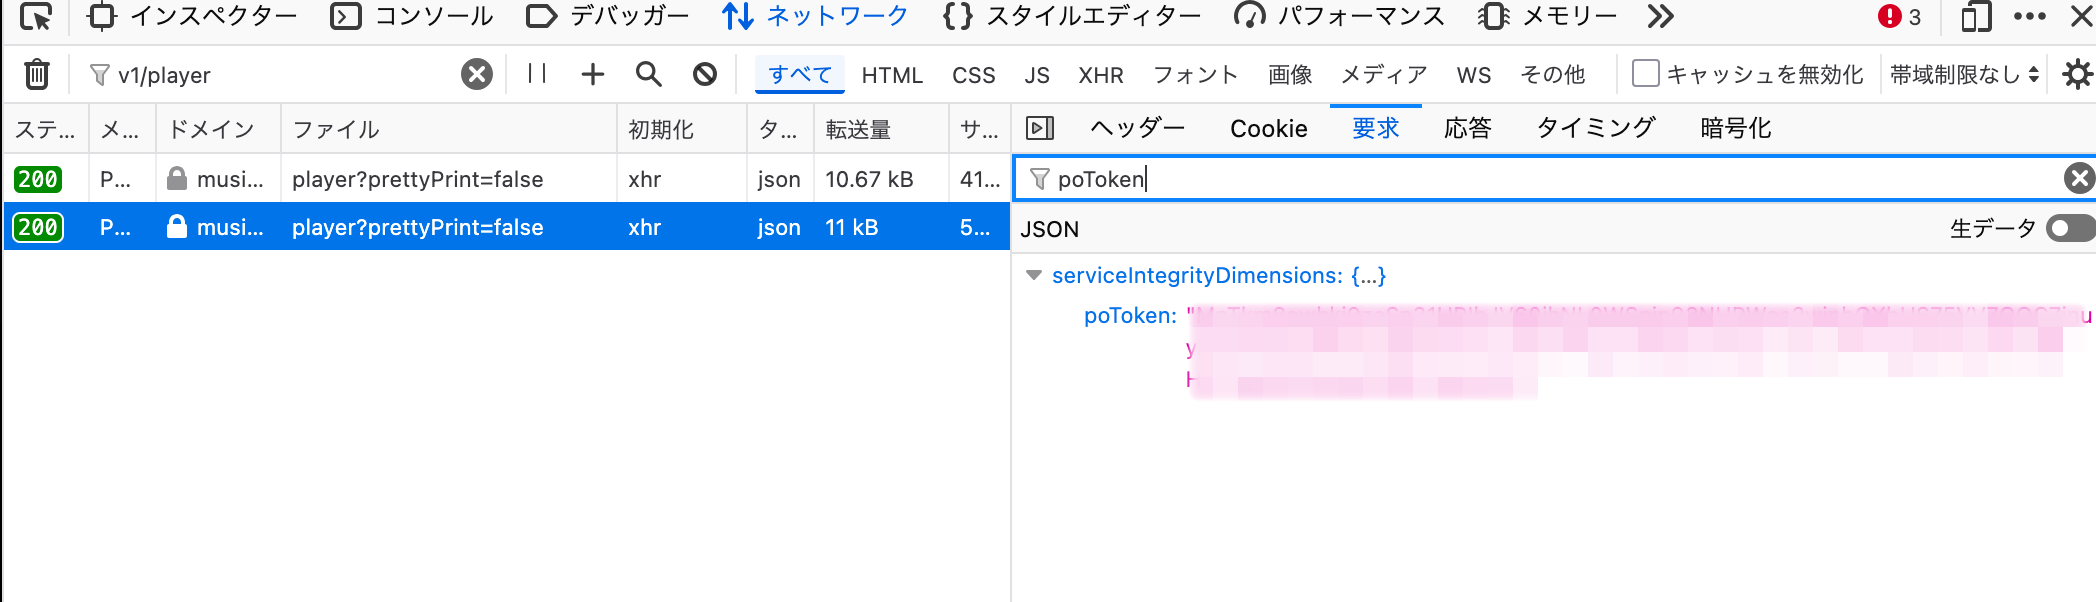Toggle 生データ raw data switch
The width and height of the screenshot is (2096, 602).
[2069, 229]
